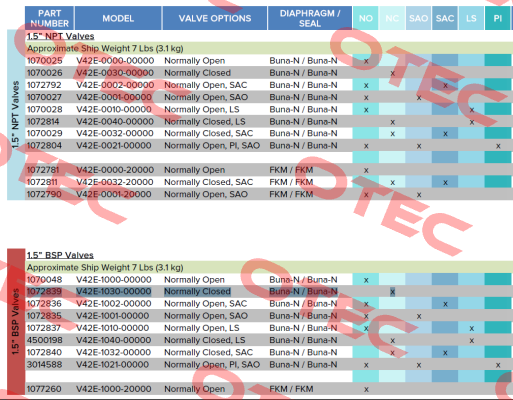Click the NO column header cell

[x=366, y=18]
